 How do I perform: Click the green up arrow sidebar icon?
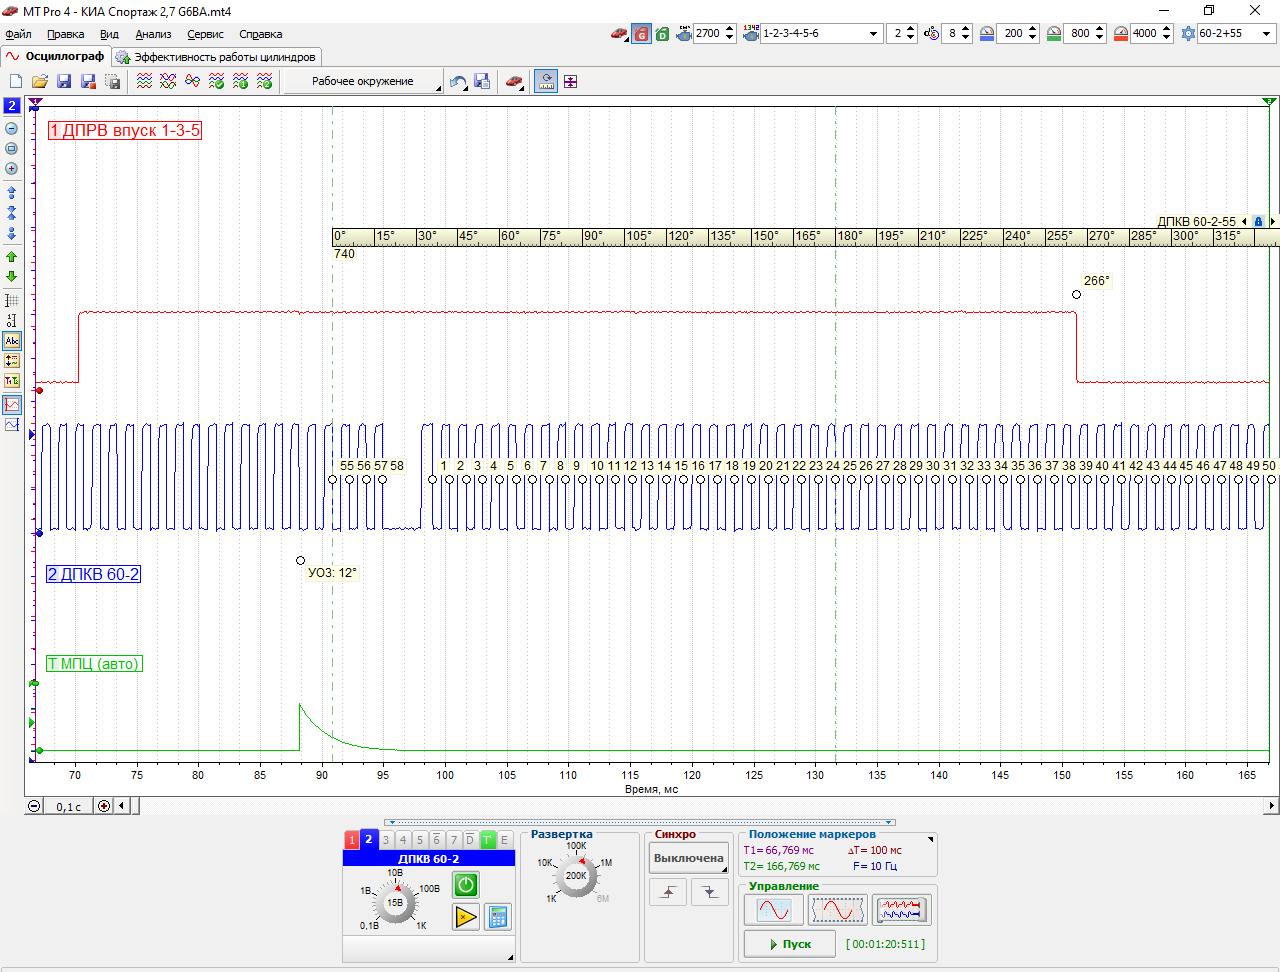click(x=12, y=257)
